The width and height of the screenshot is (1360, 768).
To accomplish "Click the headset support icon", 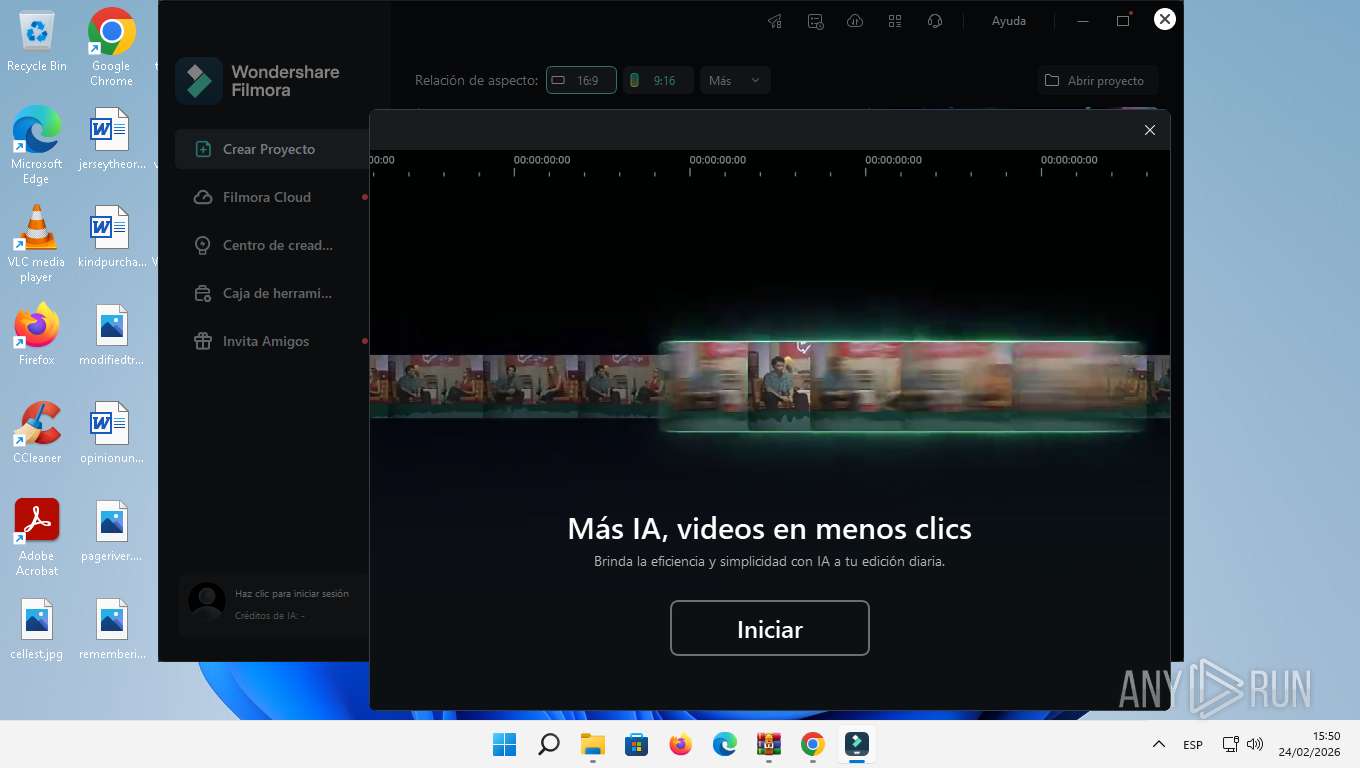I will point(935,21).
